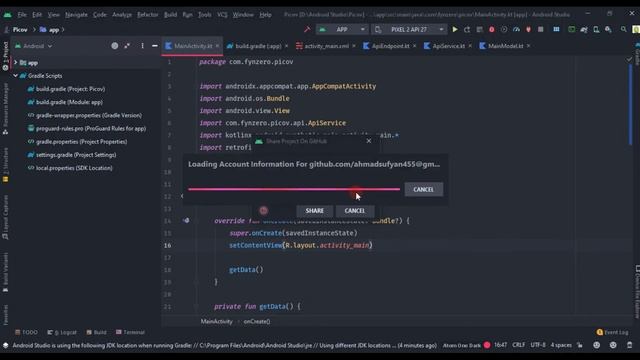Open the Layout Captures side tab
The height and width of the screenshot is (360, 640).
(x=5, y=217)
